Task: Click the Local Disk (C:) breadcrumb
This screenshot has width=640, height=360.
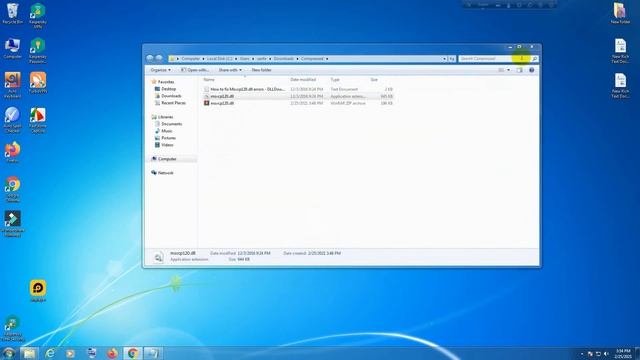Action: click(x=220, y=59)
